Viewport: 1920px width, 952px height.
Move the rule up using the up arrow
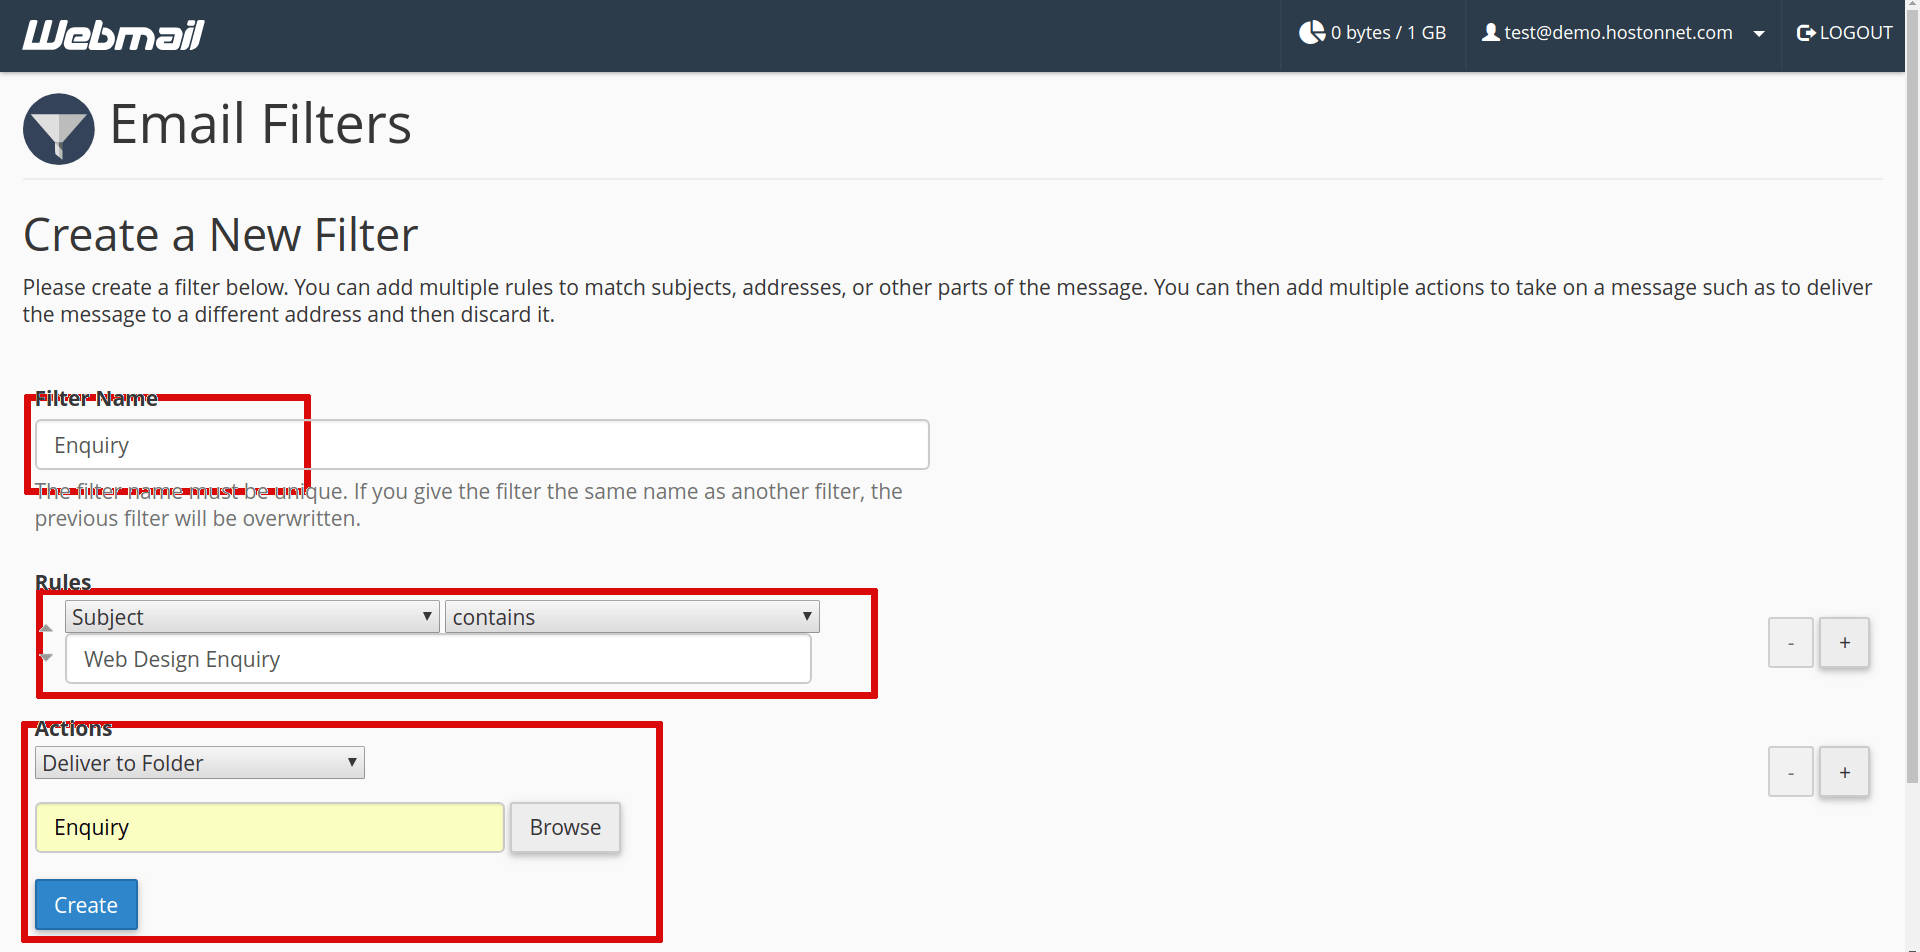coord(45,626)
